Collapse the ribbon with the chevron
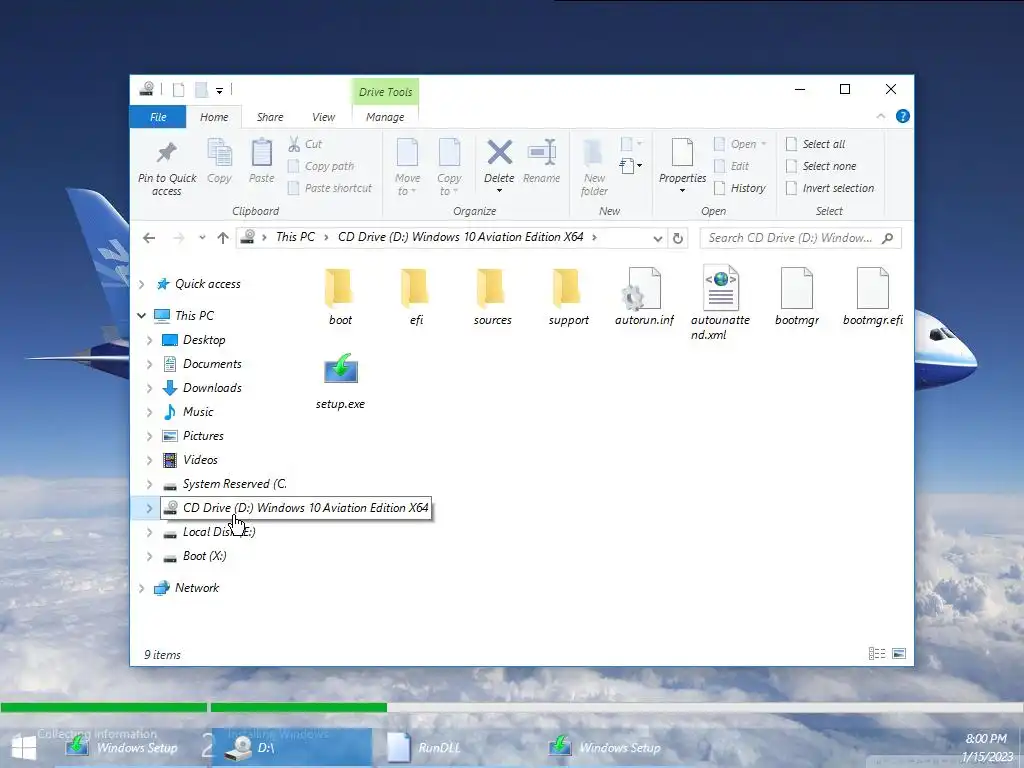Viewport: 1024px width, 768px height. coord(880,116)
